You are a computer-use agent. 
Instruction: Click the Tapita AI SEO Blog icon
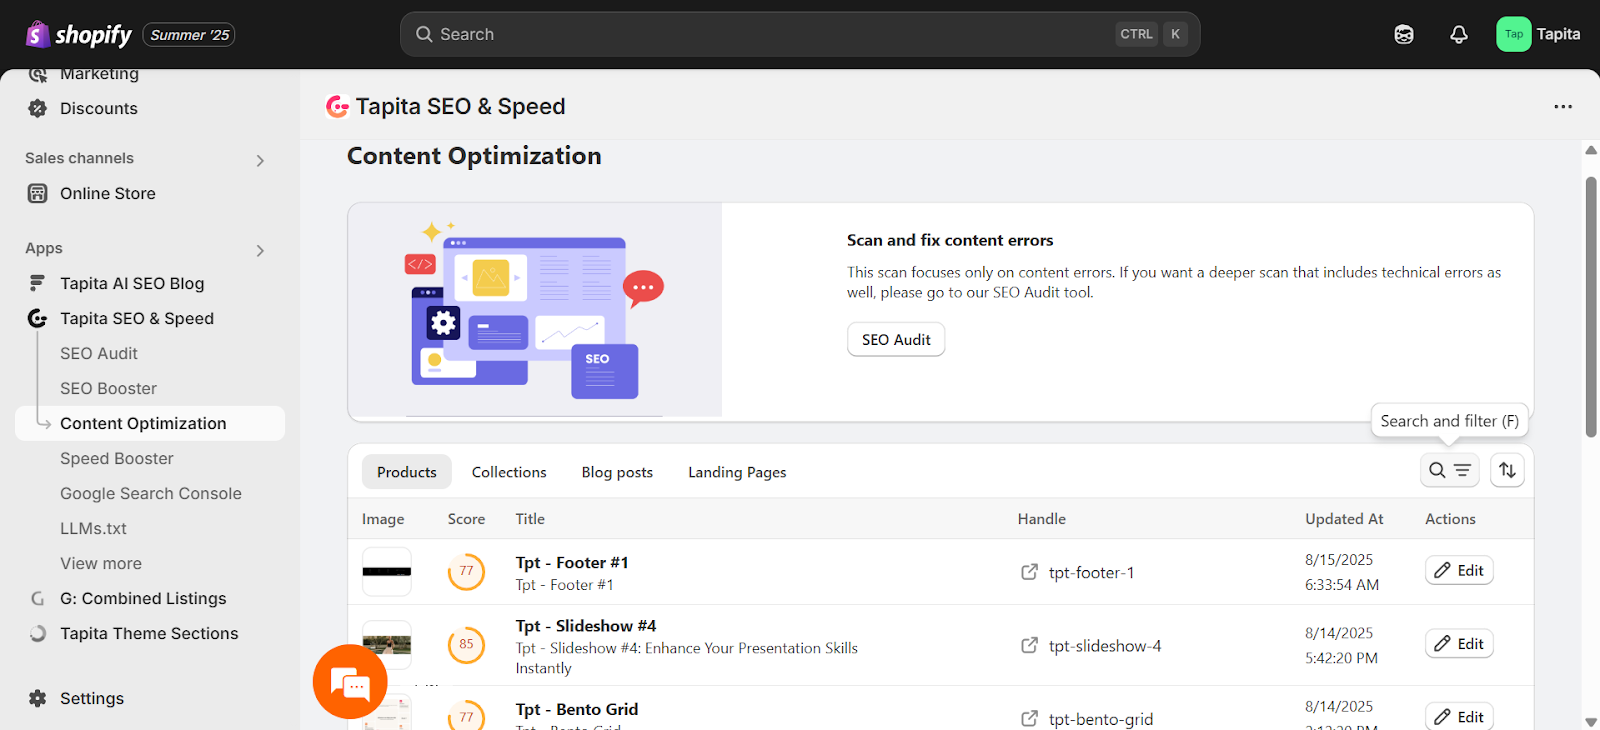click(x=38, y=283)
